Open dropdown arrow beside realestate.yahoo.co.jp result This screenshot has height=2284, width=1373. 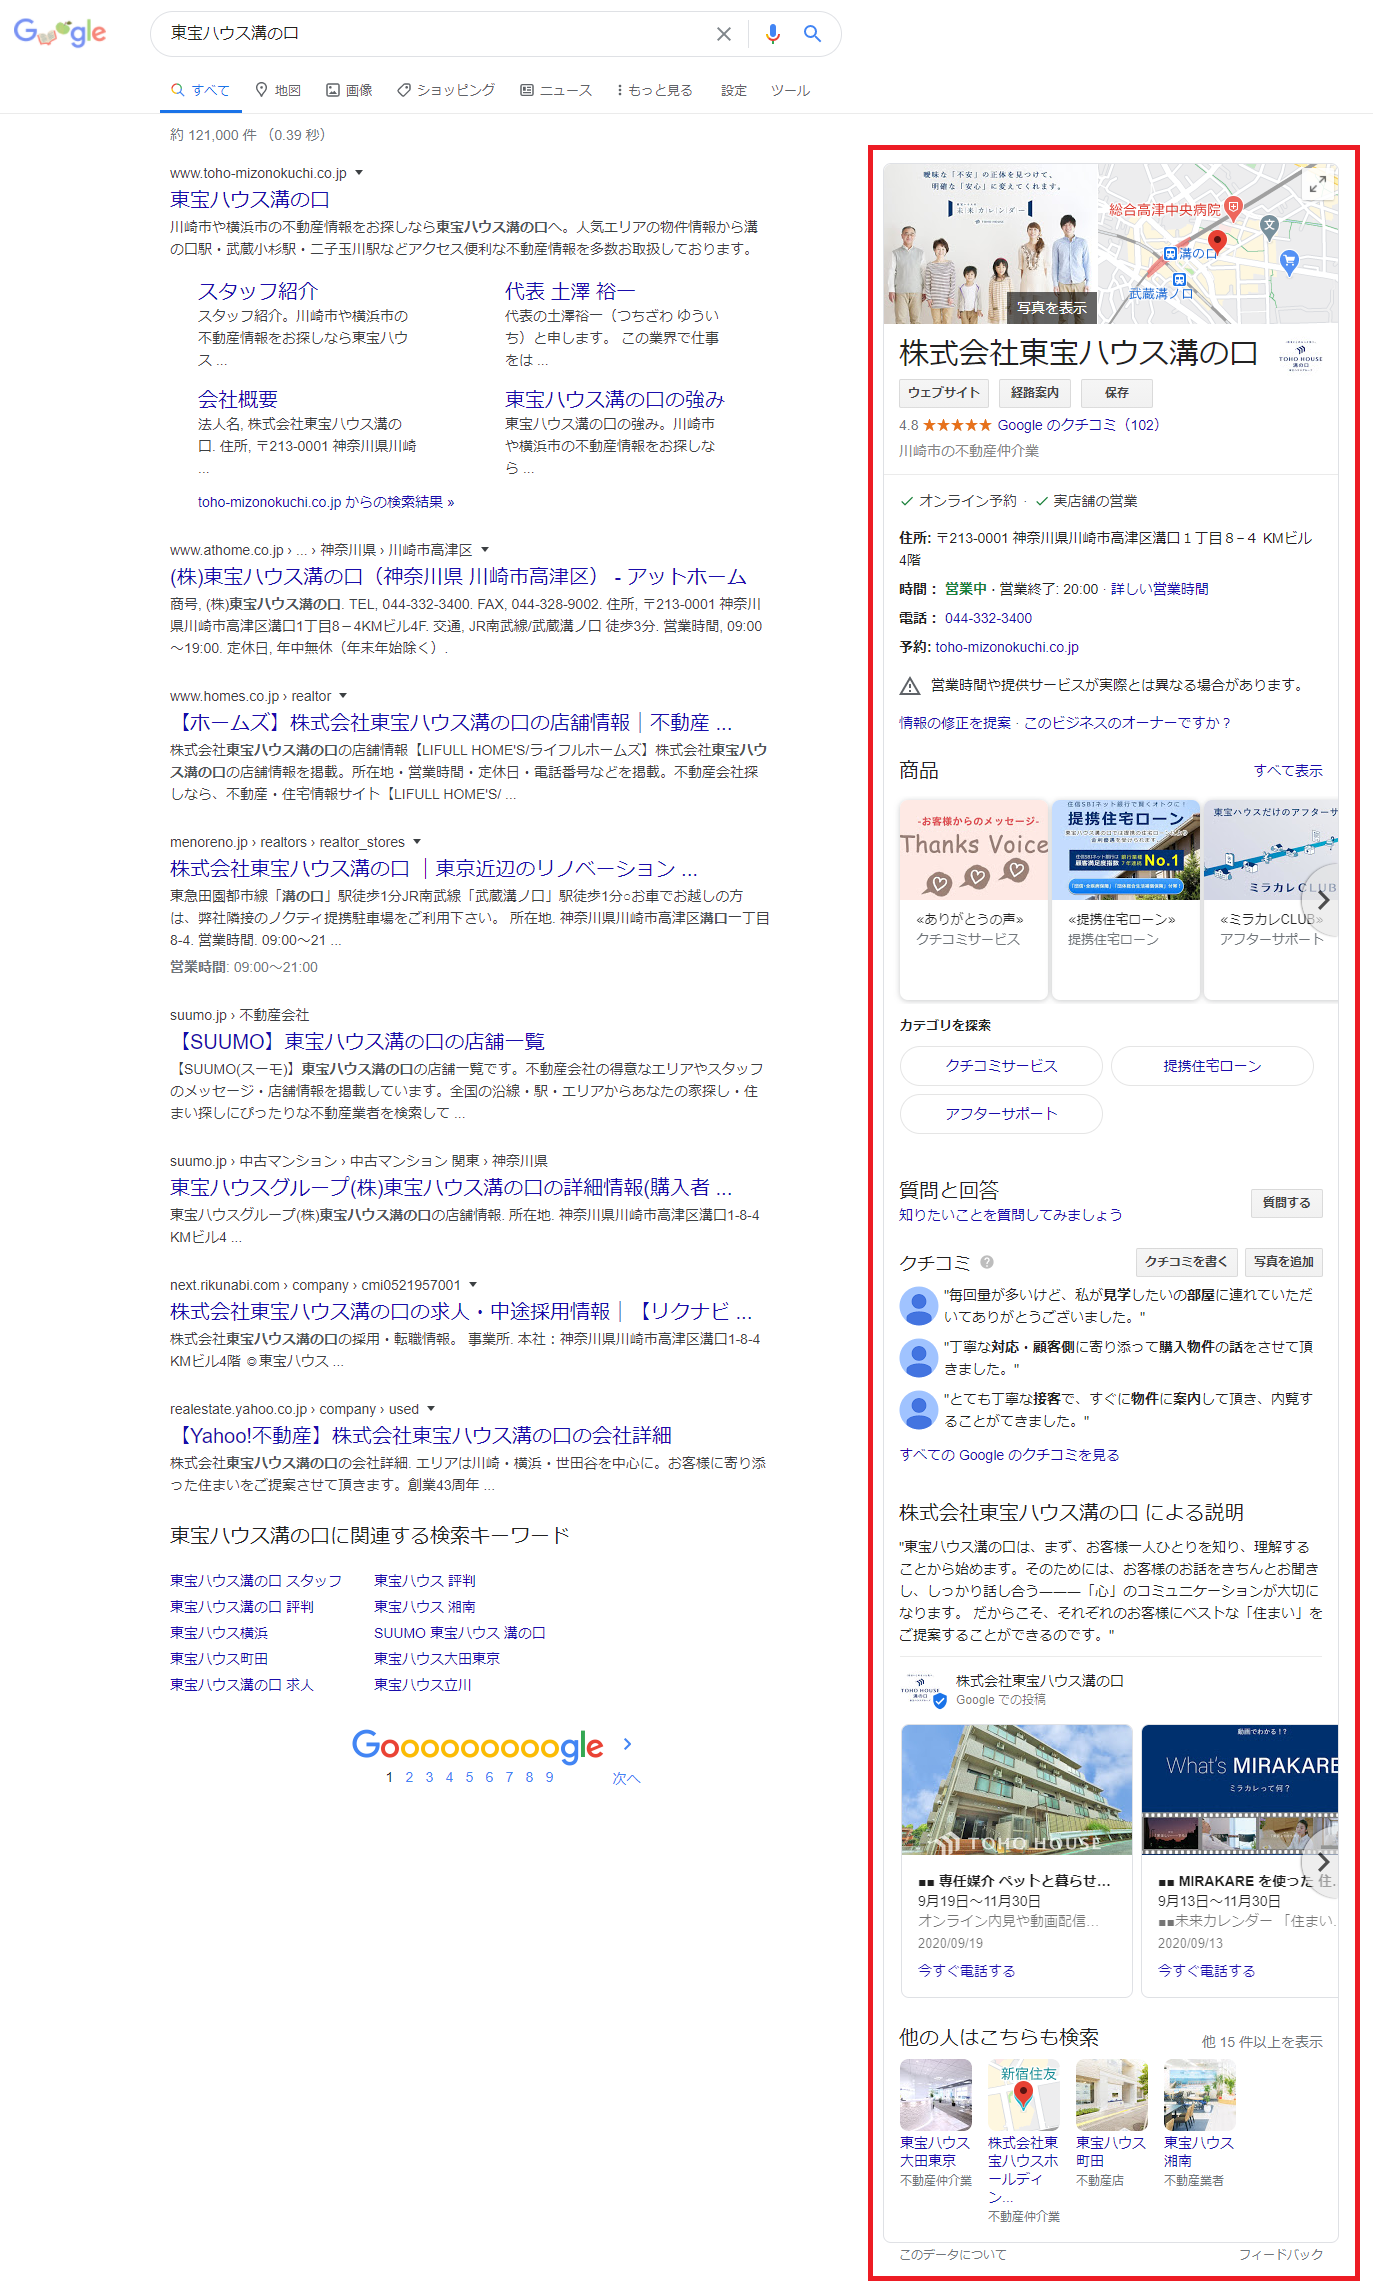pos(431,1409)
